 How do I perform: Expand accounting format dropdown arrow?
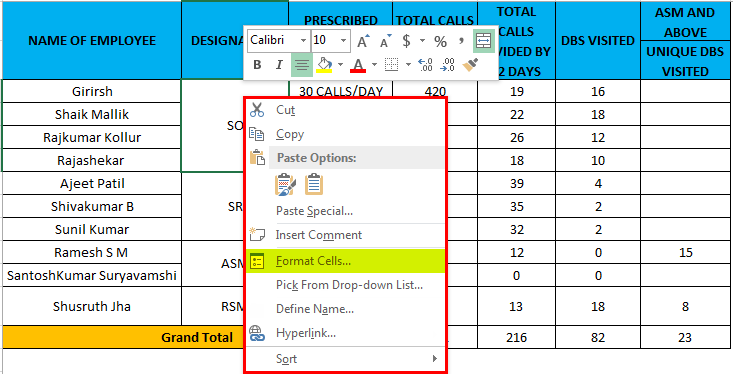click(x=422, y=41)
